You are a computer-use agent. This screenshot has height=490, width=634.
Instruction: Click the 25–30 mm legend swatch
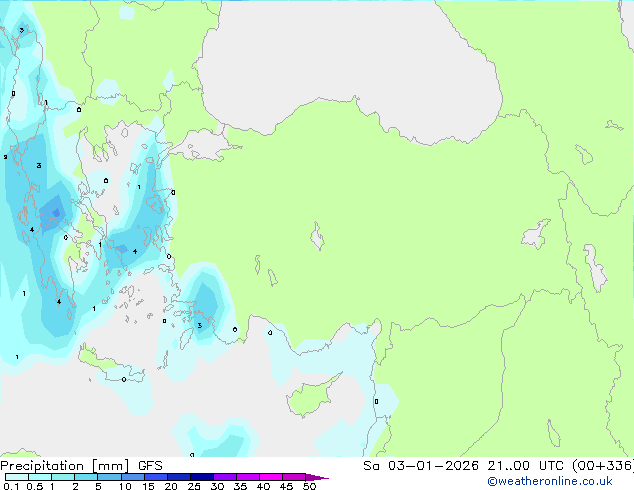pyautogui.click(x=201, y=477)
